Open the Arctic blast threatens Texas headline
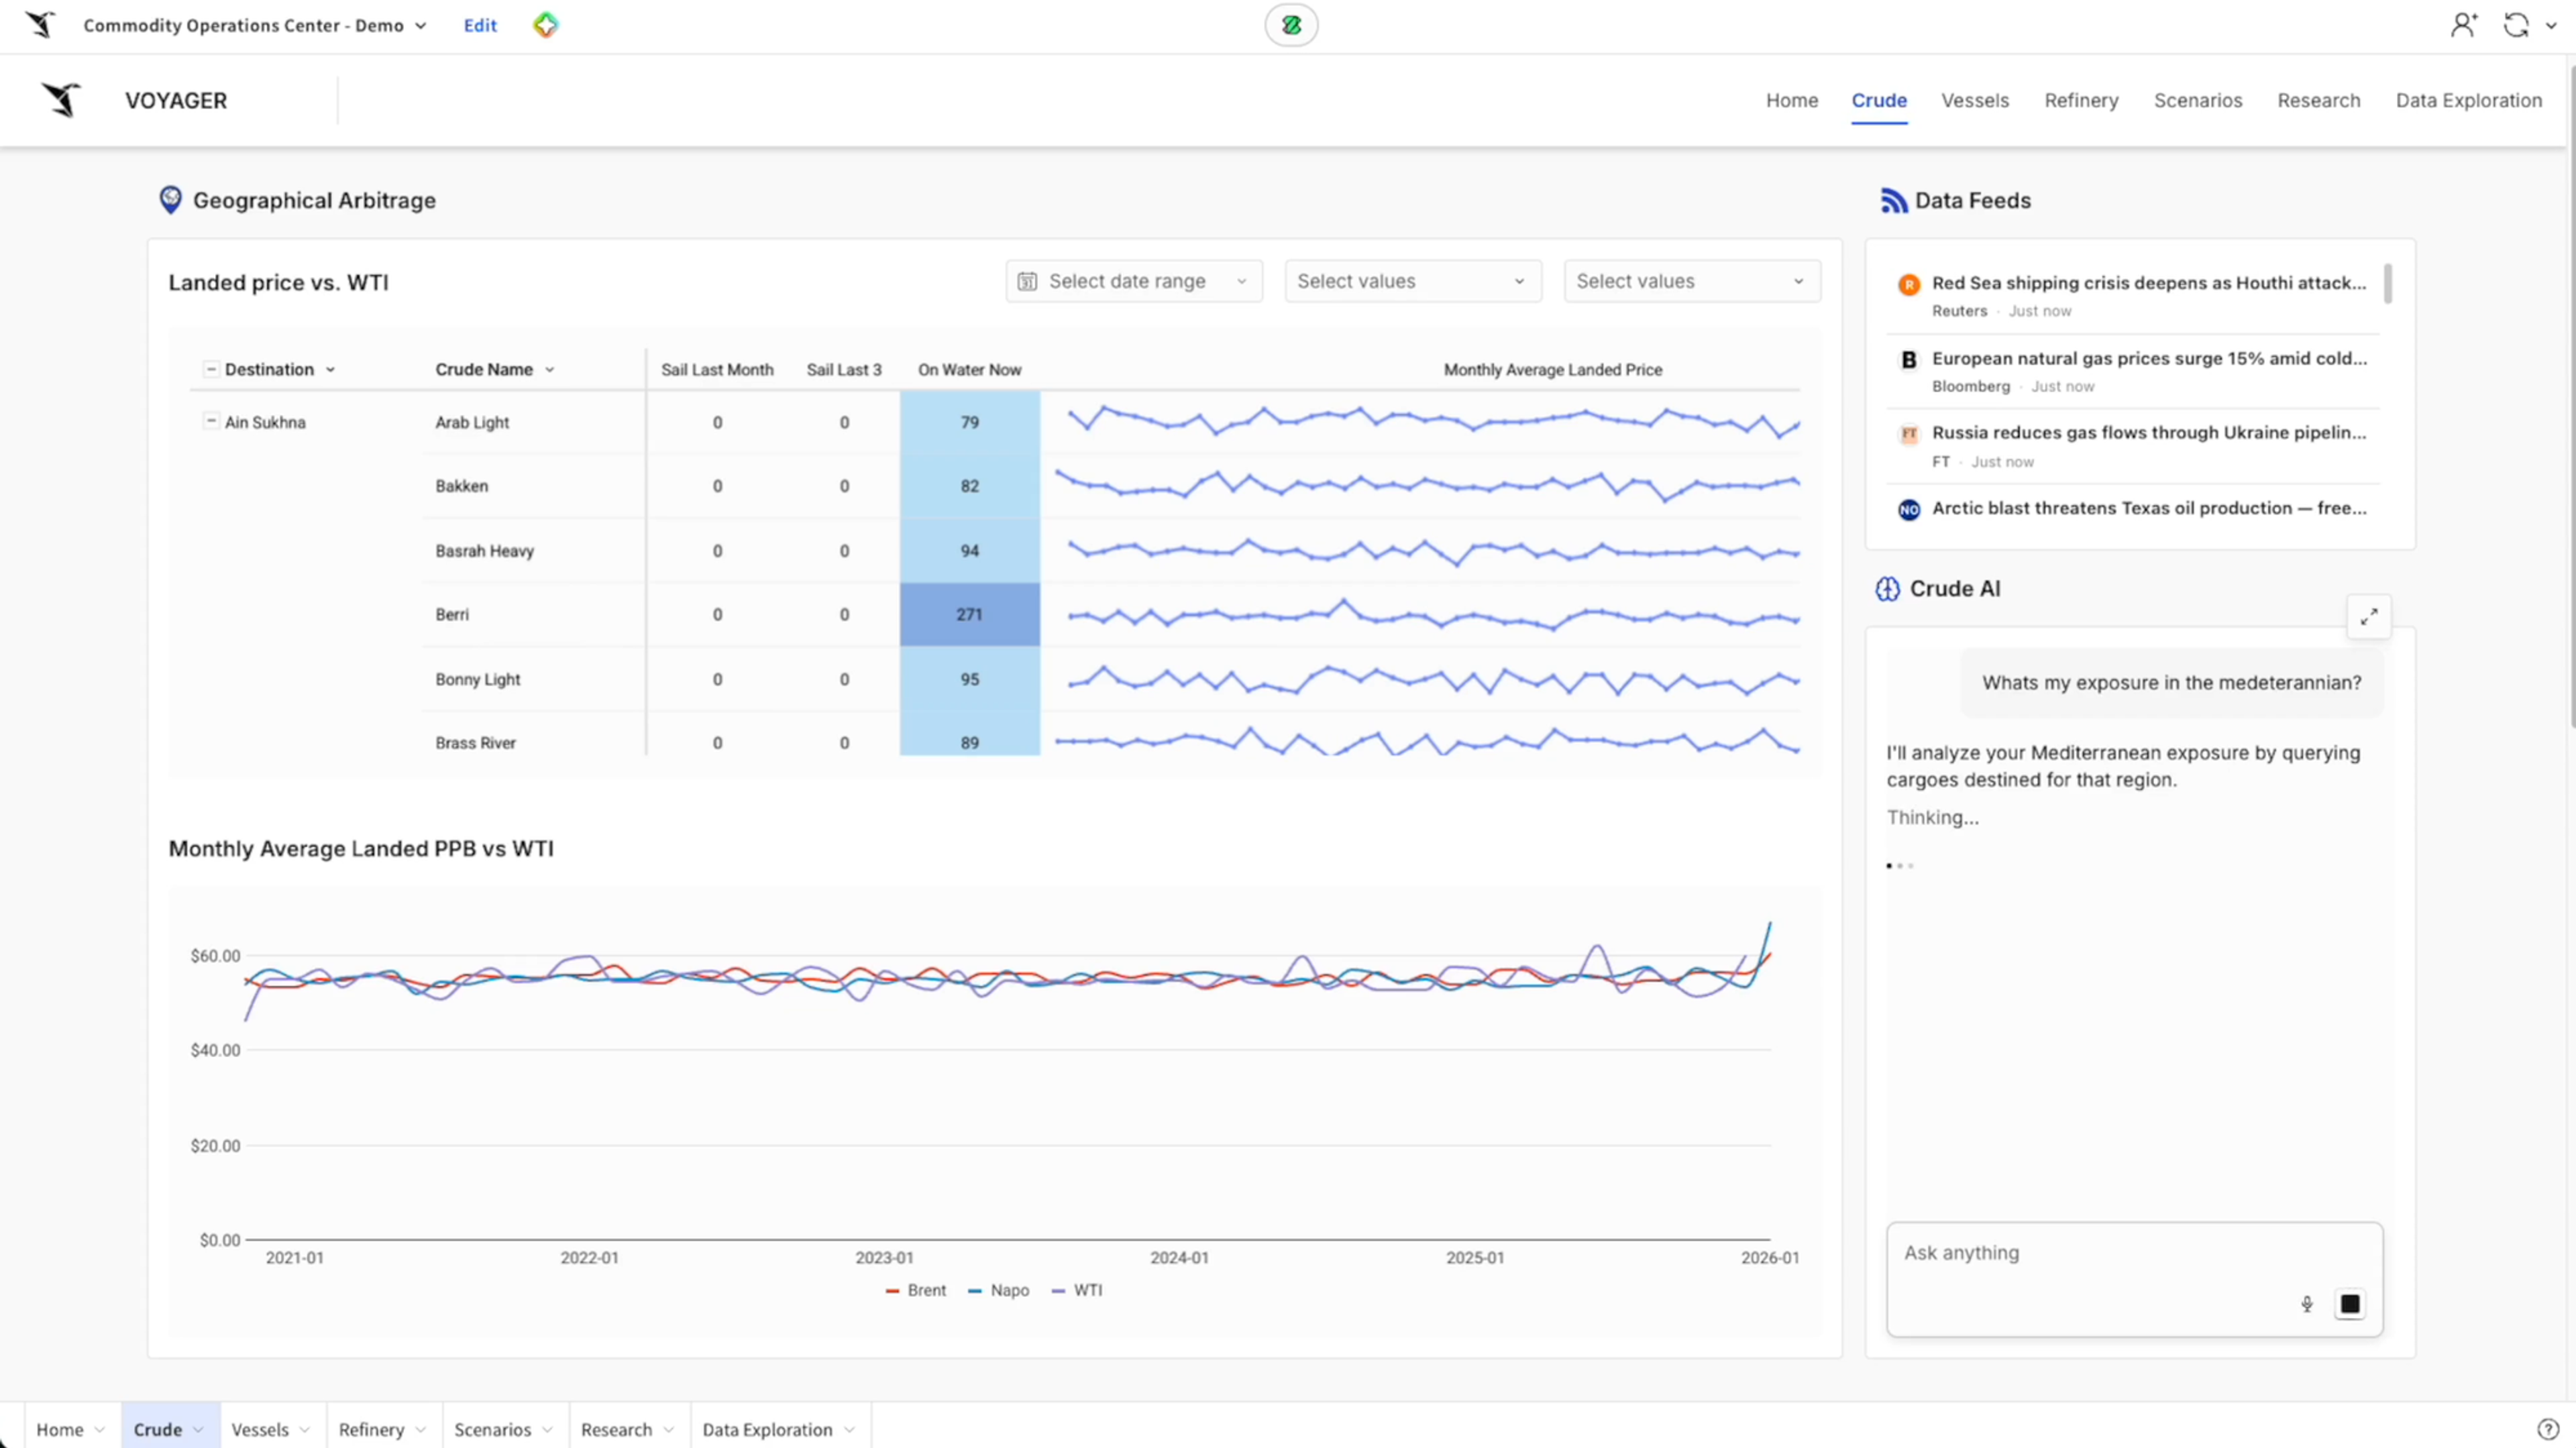 pyautogui.click(x=2148, y=508)
